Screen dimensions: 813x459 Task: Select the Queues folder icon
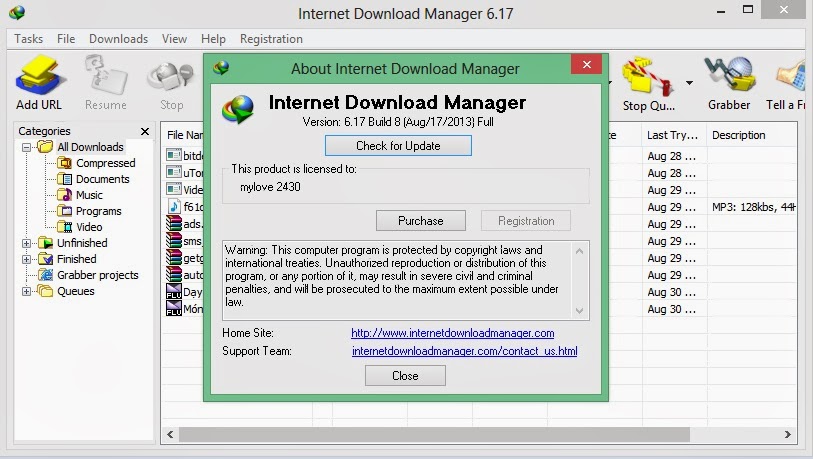pyautogui.click(x=46, y=291)
